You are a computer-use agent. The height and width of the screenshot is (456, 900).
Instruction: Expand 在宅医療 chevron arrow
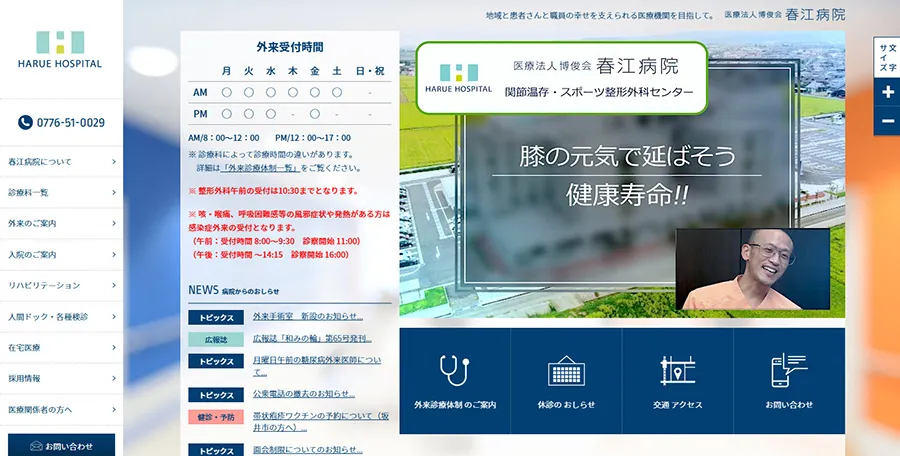tap(114, 347)
